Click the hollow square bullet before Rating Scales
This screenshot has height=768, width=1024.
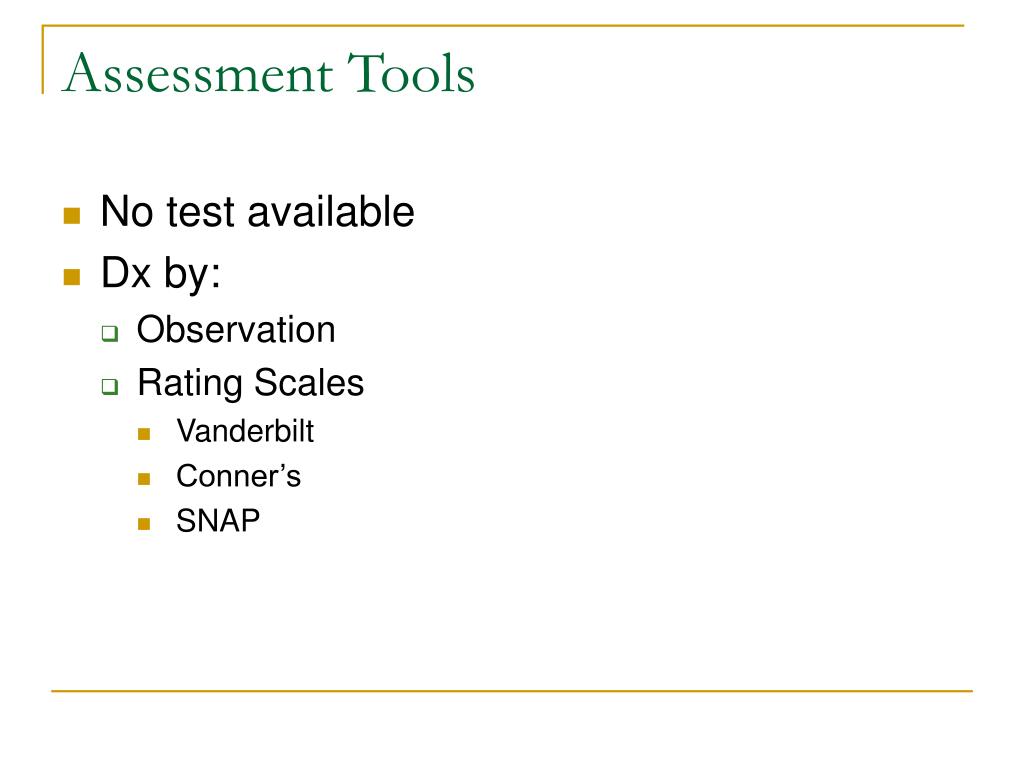pyautogui.click(x=110, y=386)
